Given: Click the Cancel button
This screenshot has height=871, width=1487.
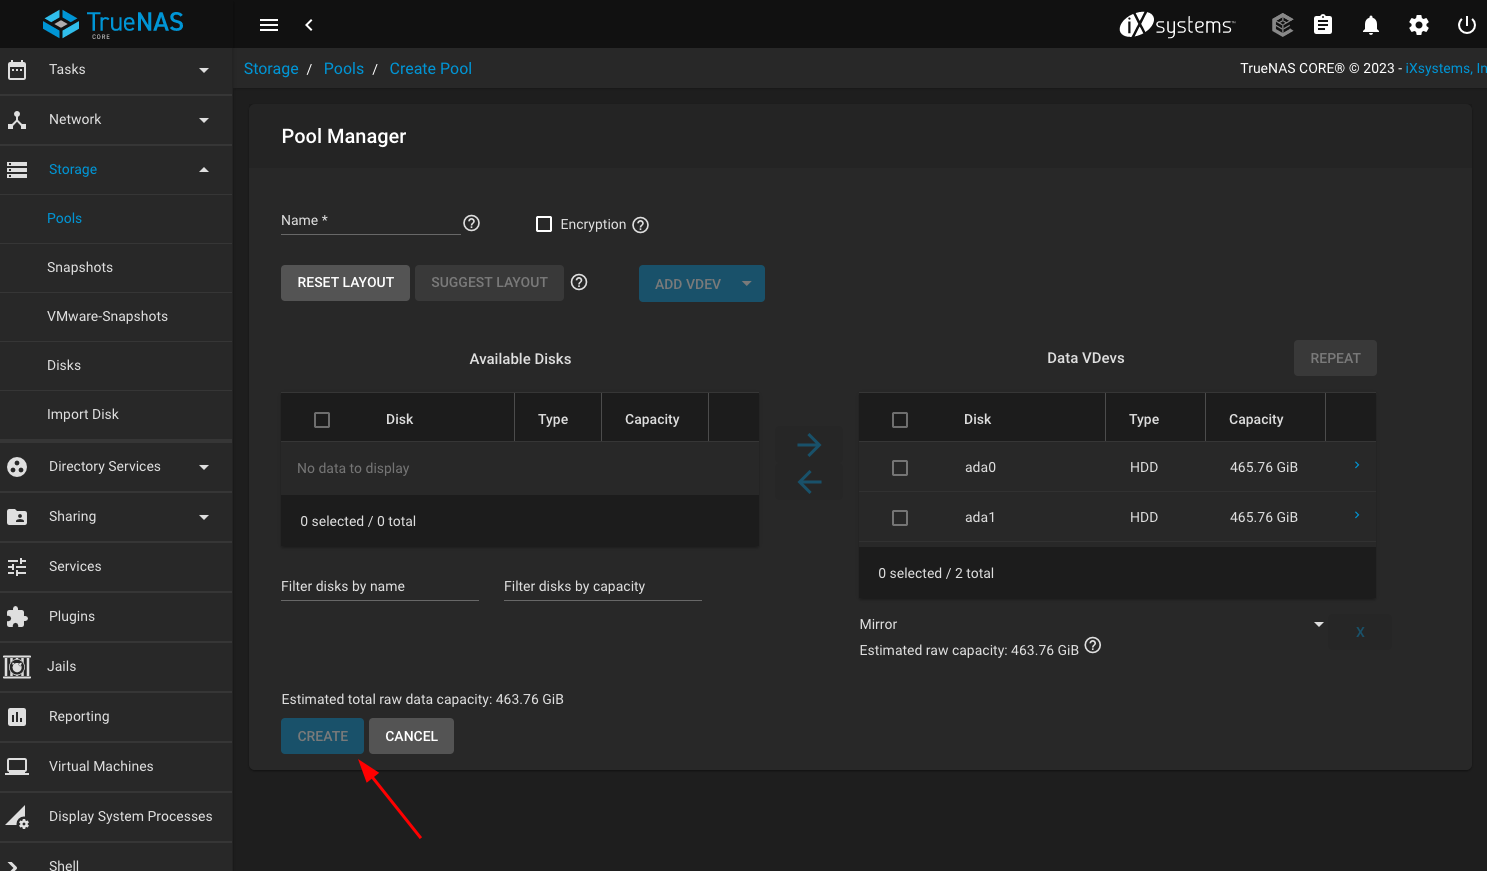Looking at the screenshot, I should [411, 736].
